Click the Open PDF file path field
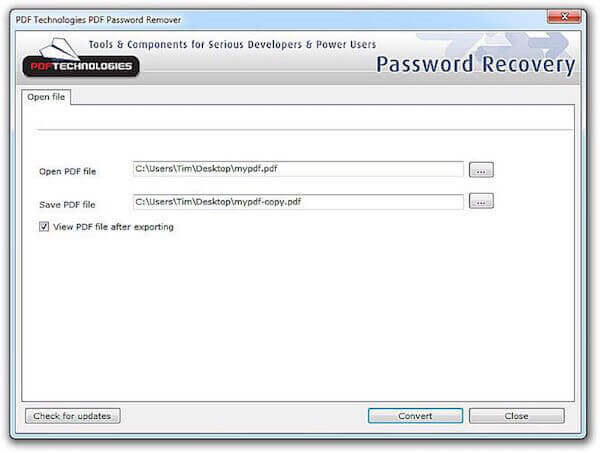The width and height of the screenshot is (600, 453). click(298, 169)
